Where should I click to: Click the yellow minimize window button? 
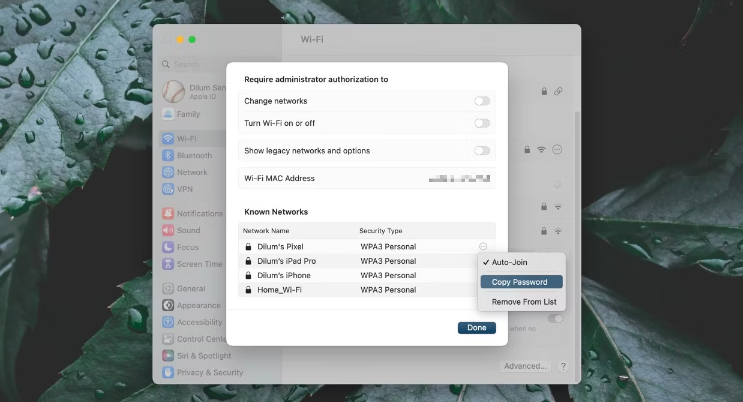coord(180,40)
